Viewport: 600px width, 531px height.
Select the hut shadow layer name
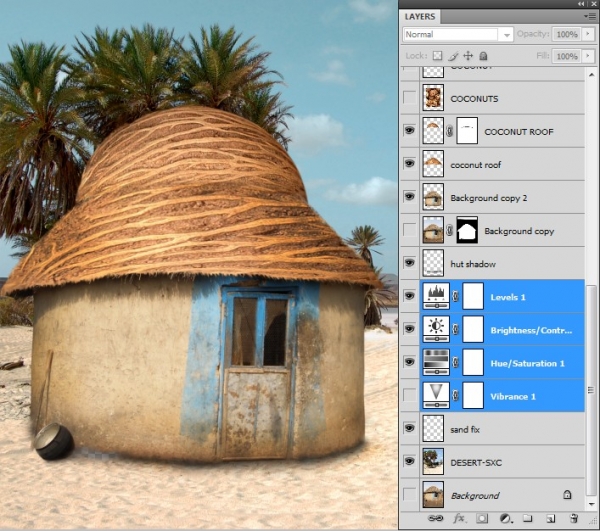[x=473, y=264]
